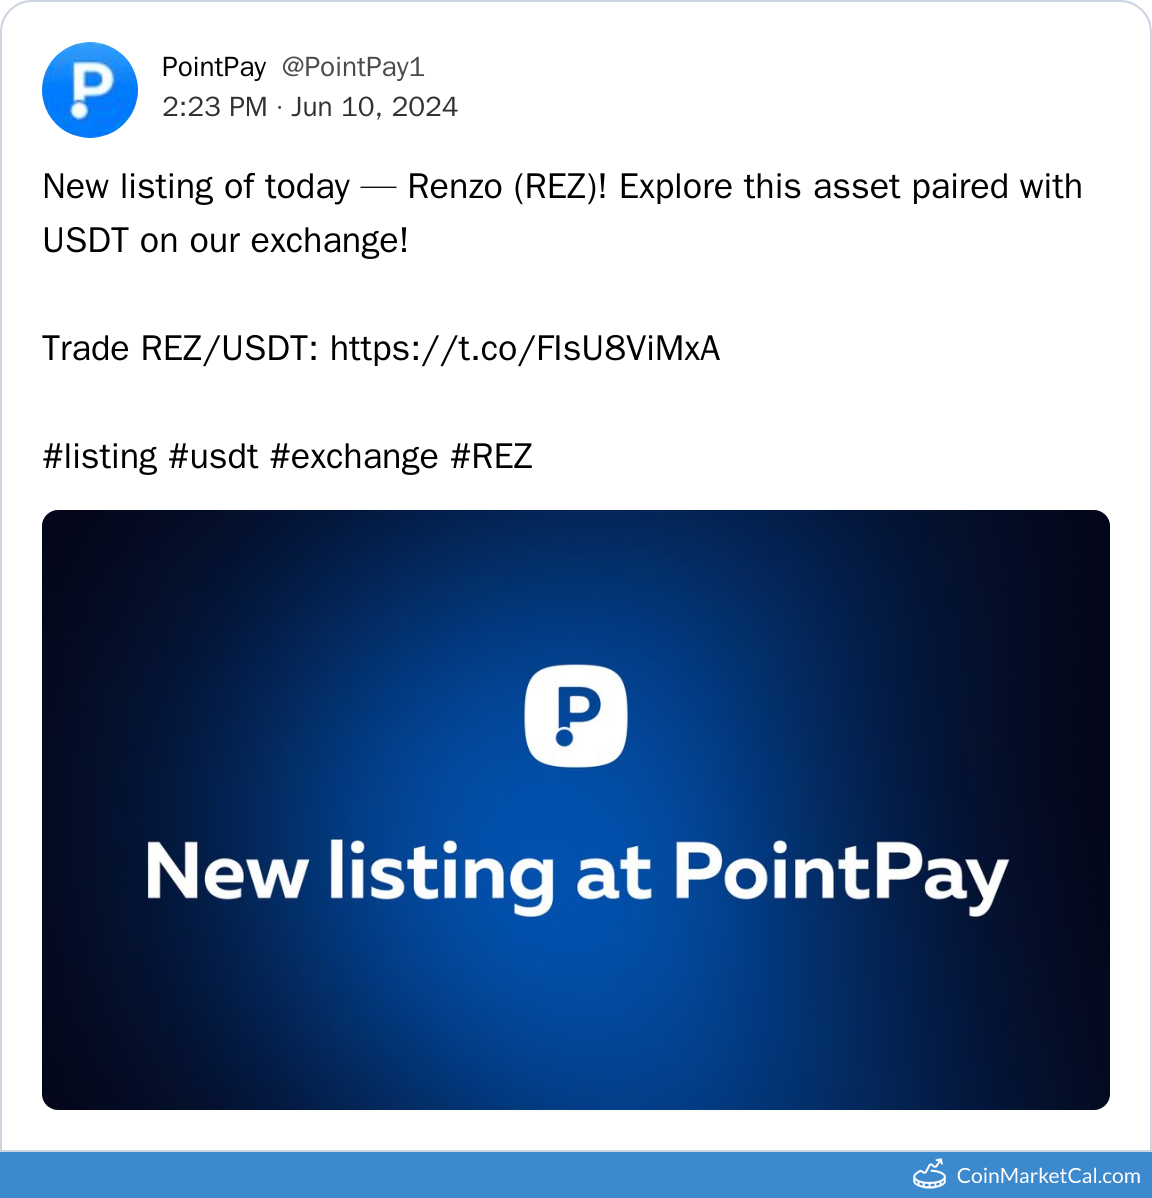The width and height of the screenshot is (1152, 1198).
Task: Click the Jun 10, 2024 date
Action: point(375,107)
